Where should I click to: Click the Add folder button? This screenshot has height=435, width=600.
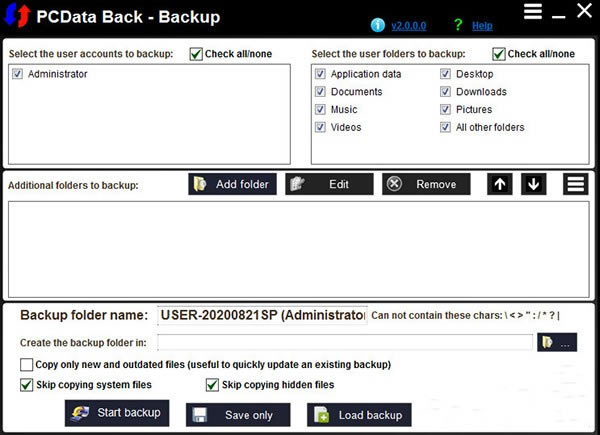pos(232,184)
